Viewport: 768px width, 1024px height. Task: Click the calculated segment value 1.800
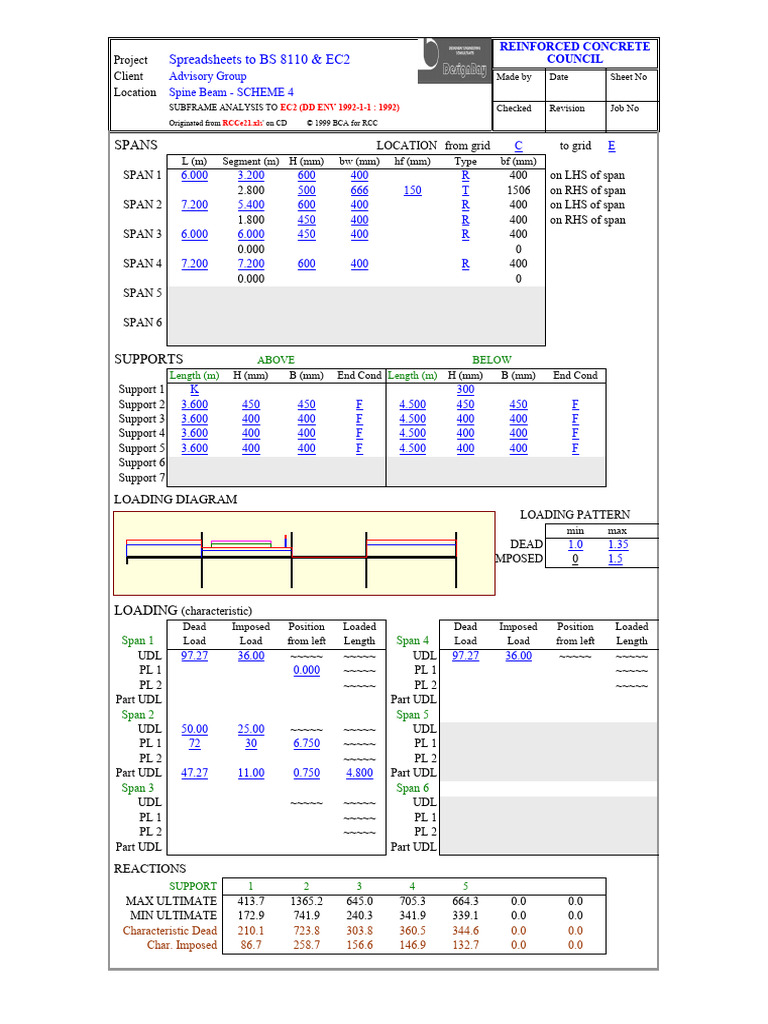[x=251, y=219]
